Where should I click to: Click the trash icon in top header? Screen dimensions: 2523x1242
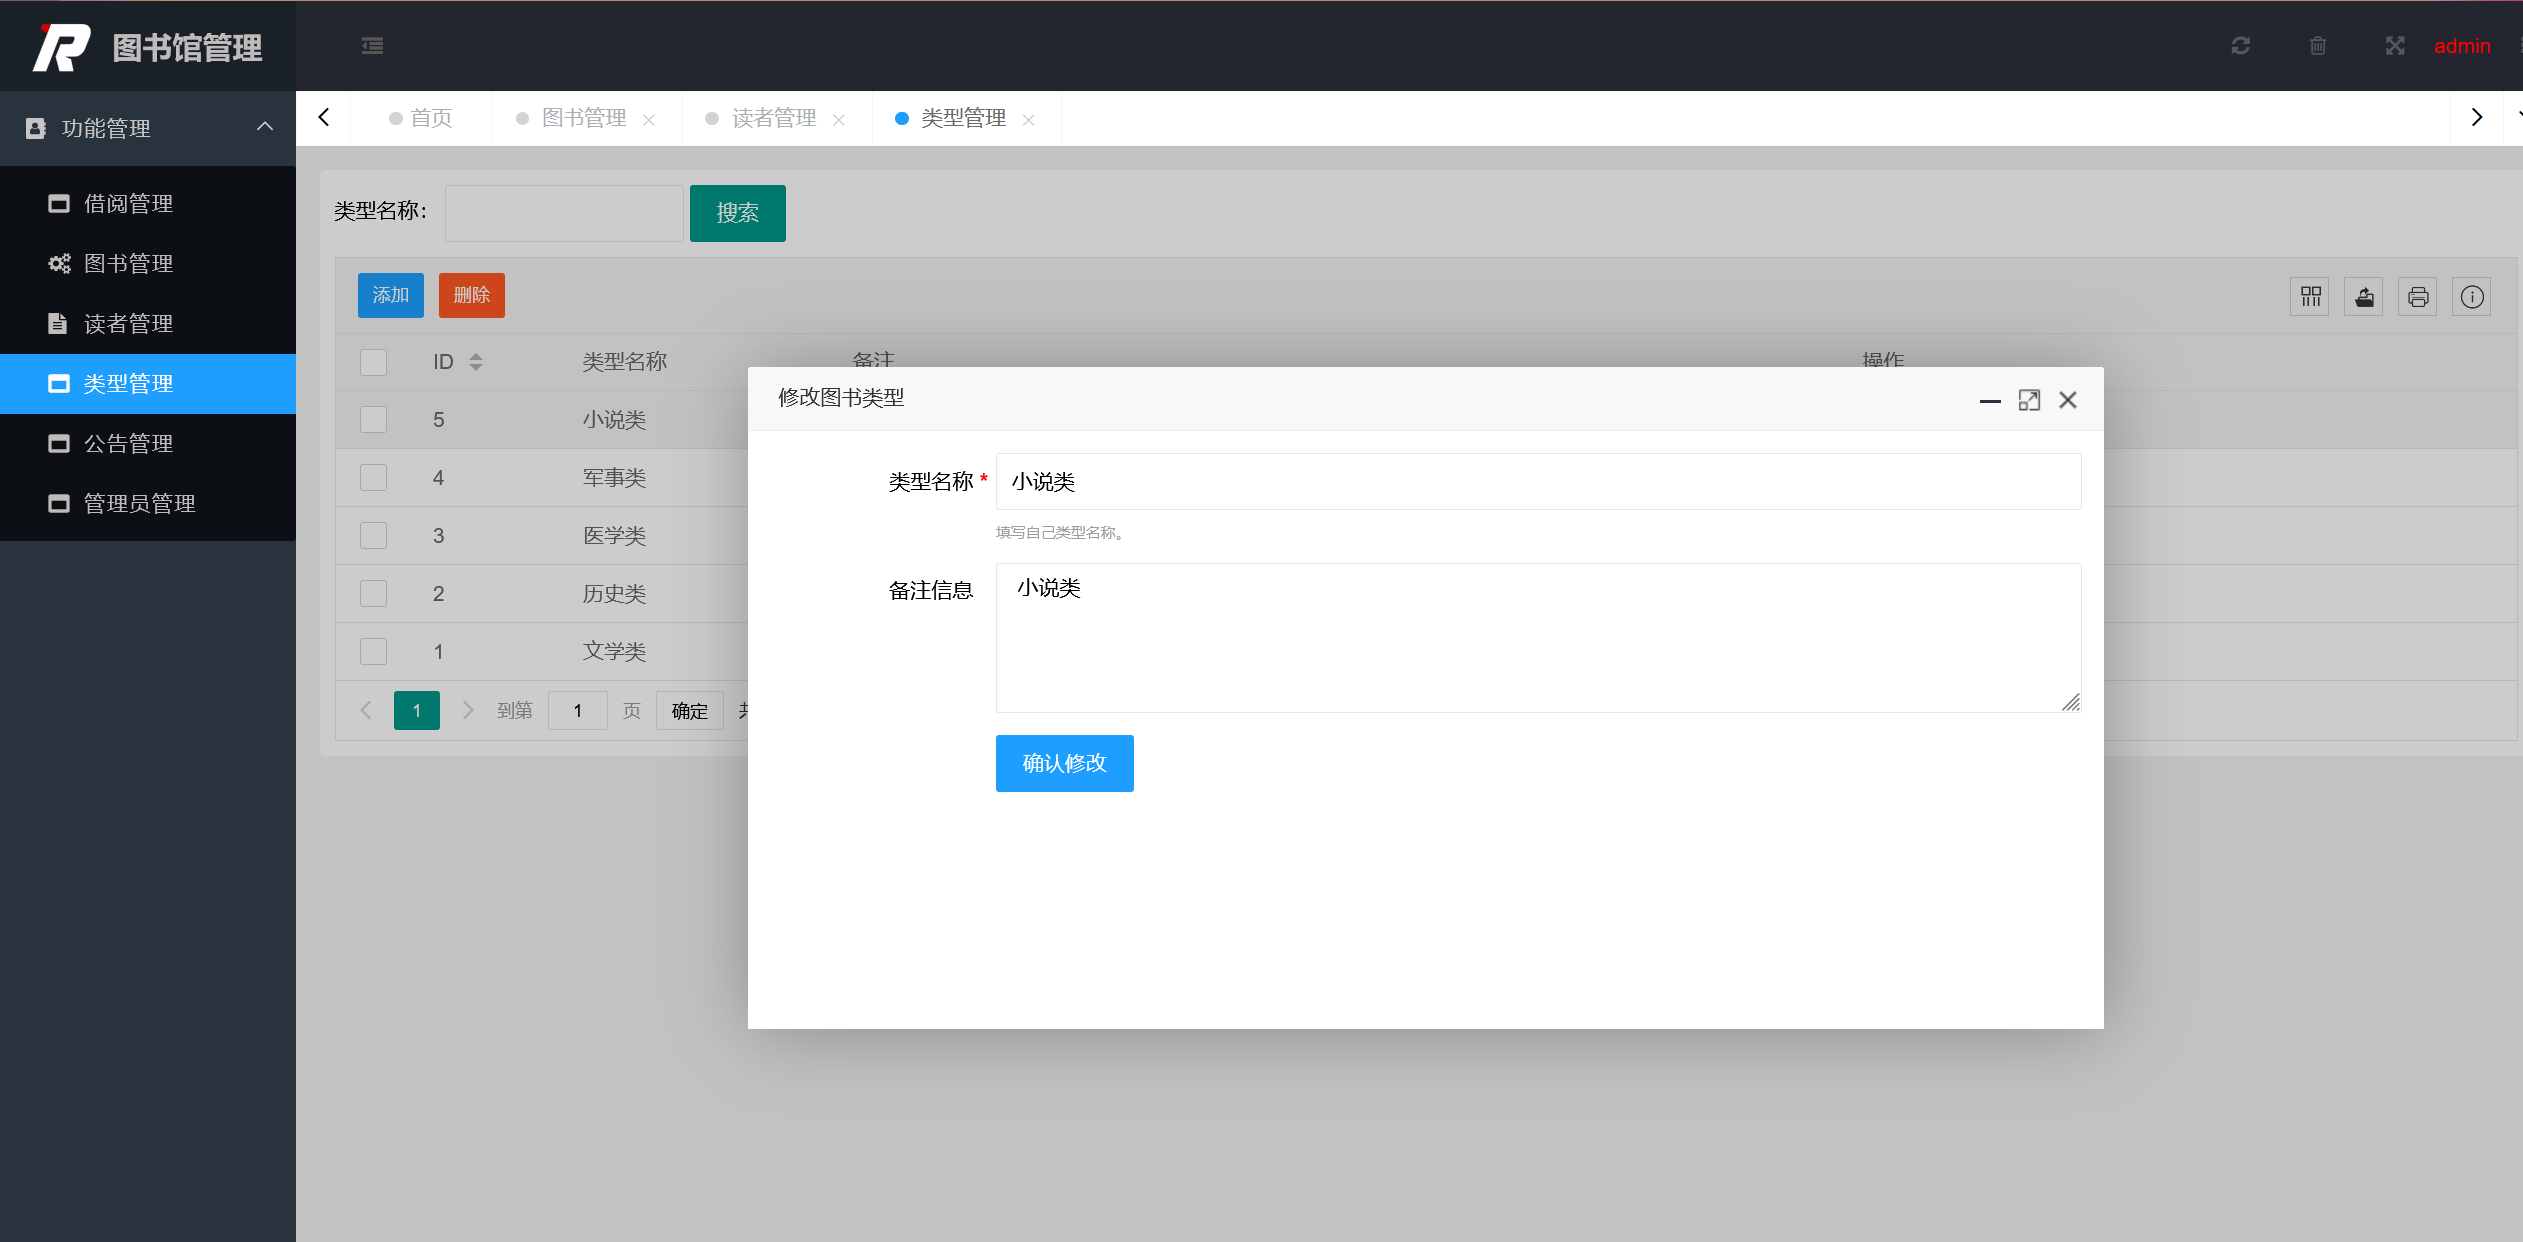(2317, 46)
